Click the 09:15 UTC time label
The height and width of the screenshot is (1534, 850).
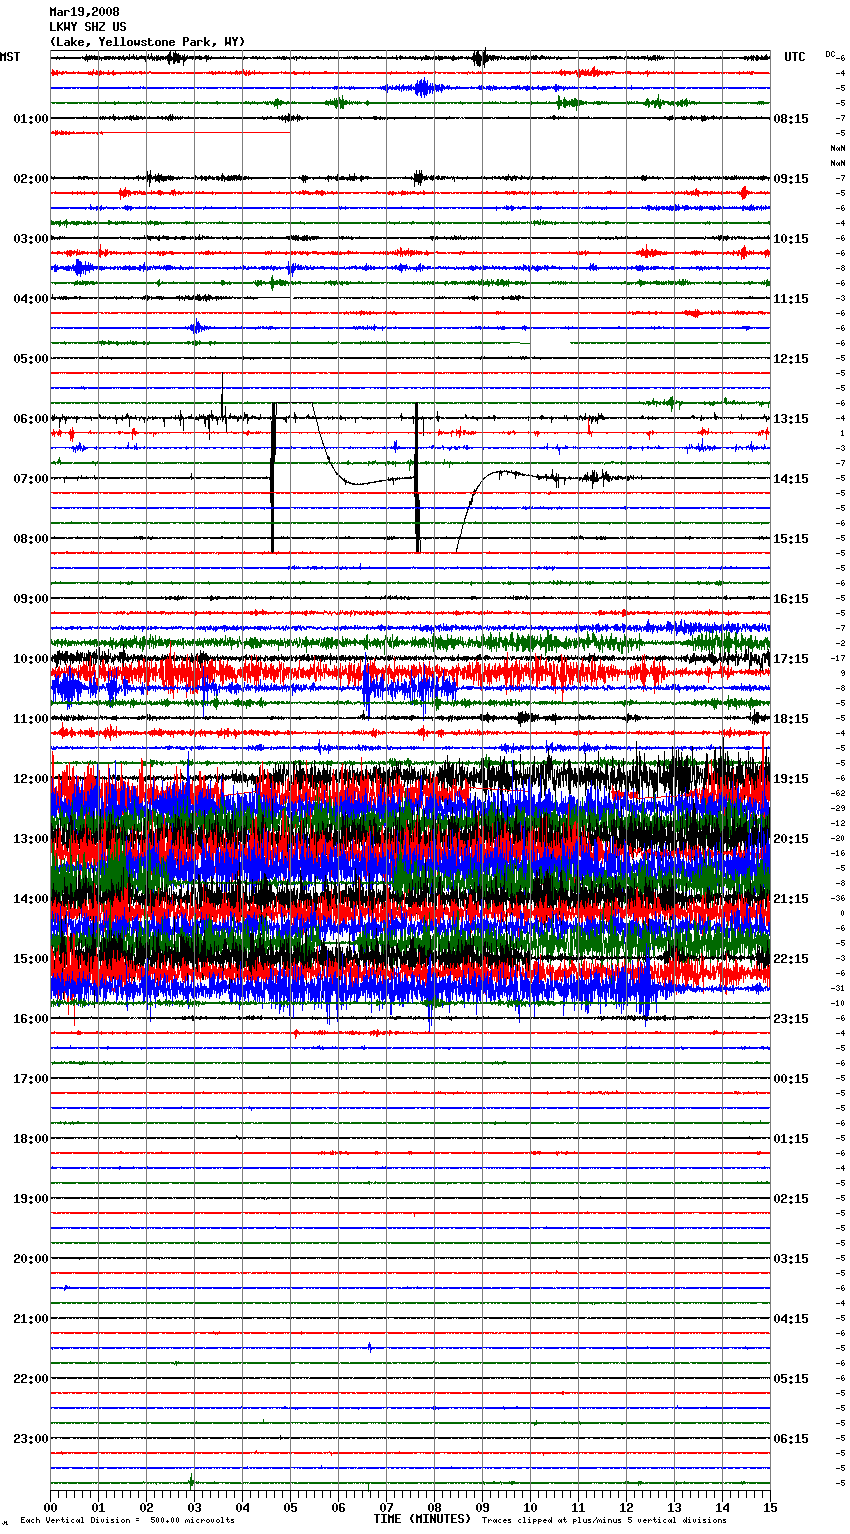point(791,179)
